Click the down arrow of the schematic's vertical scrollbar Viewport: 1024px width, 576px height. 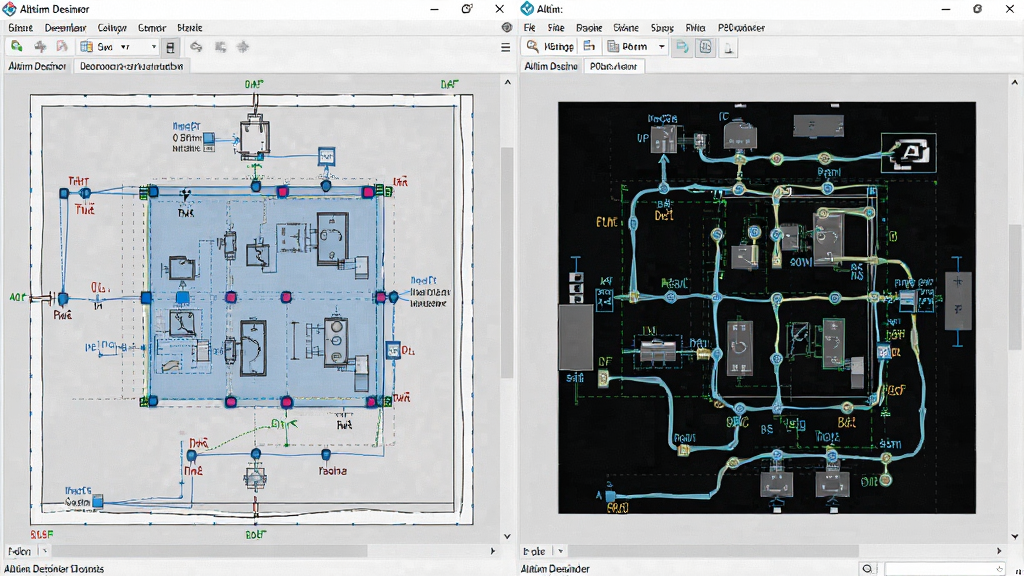(x=507, y=536)
